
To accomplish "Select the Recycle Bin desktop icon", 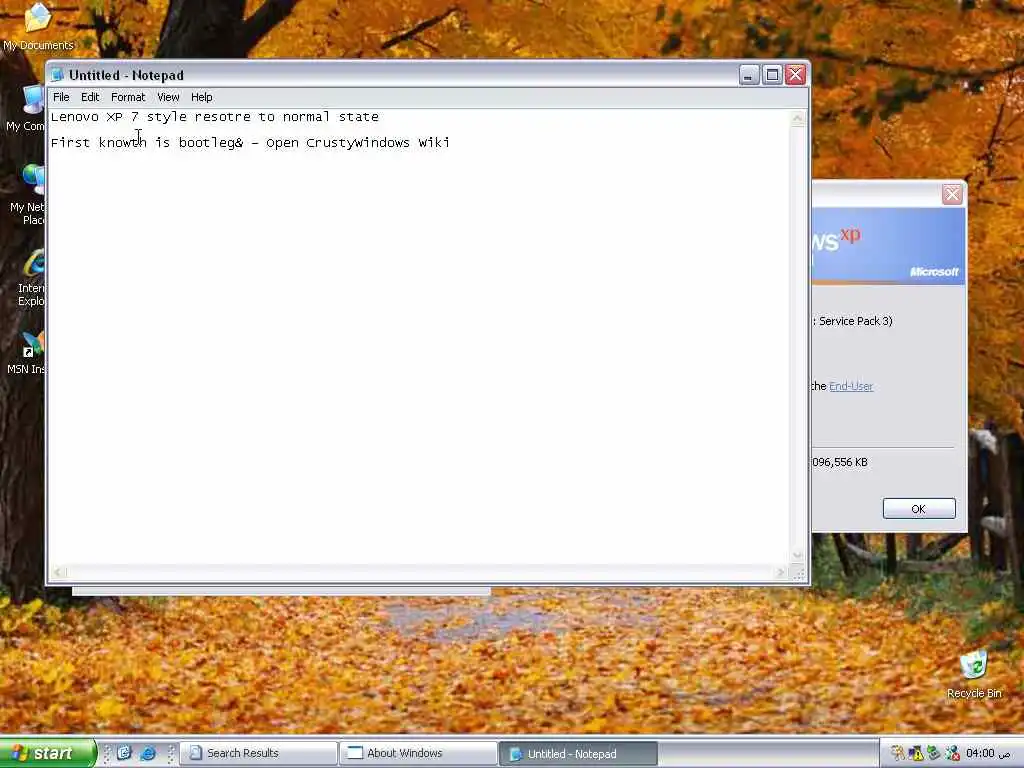I will [x=974, y=675].
